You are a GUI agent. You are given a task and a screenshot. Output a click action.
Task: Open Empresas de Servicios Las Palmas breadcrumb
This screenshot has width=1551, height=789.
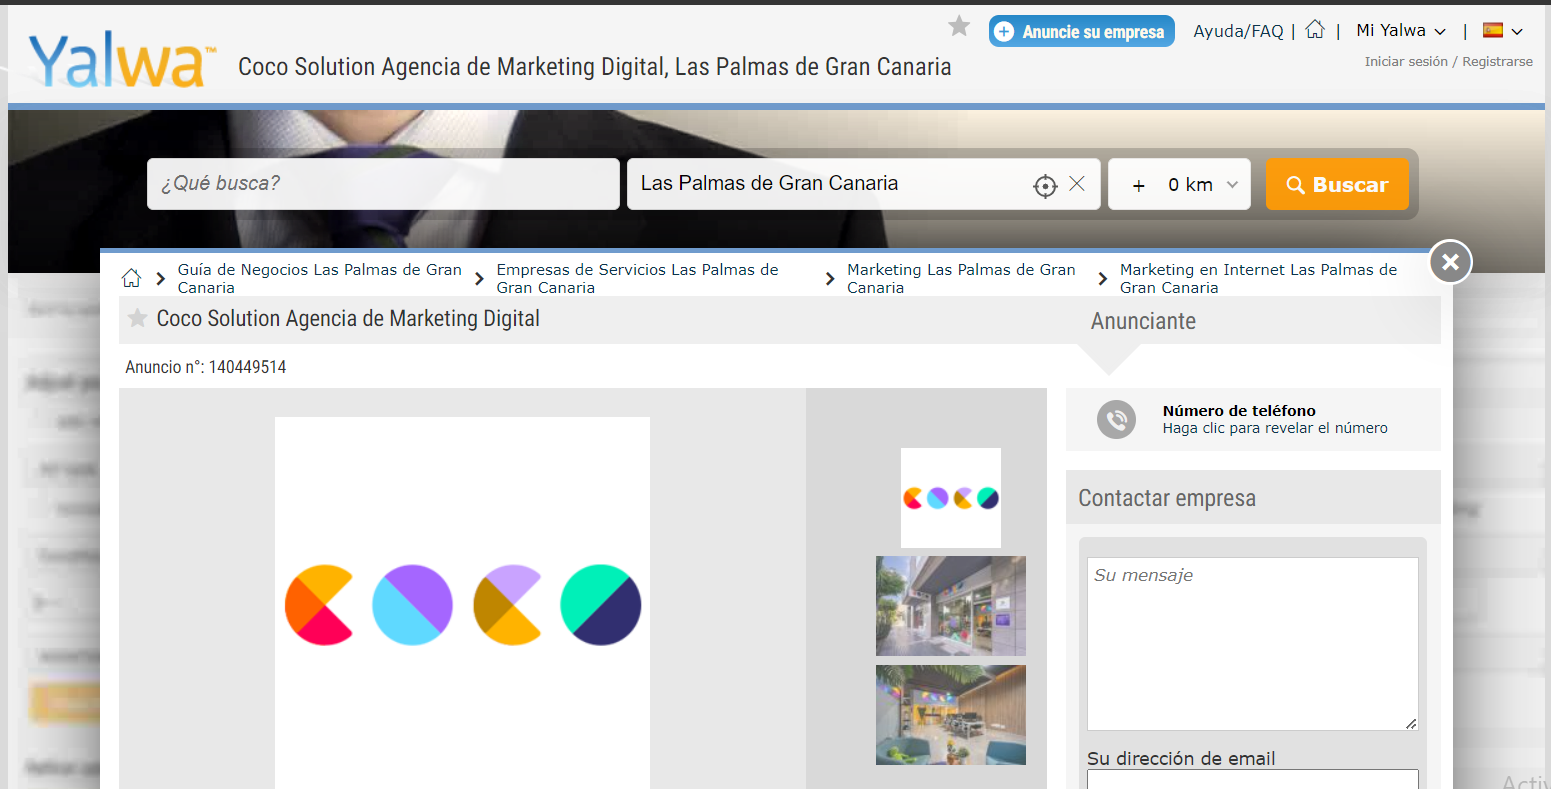tap(637, 278)
